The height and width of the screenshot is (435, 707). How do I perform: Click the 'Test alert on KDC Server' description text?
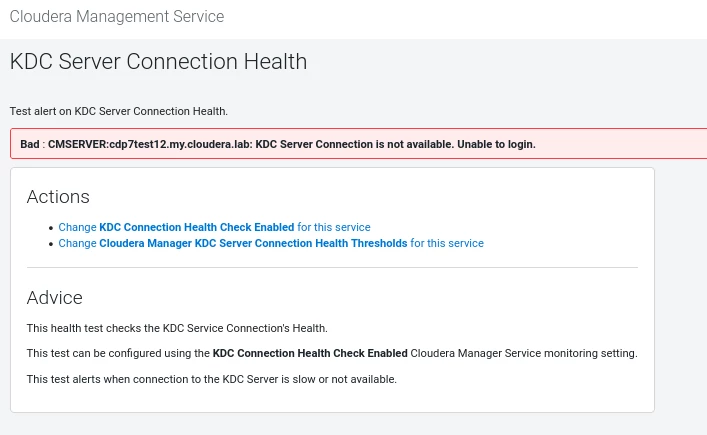(119, 111)
